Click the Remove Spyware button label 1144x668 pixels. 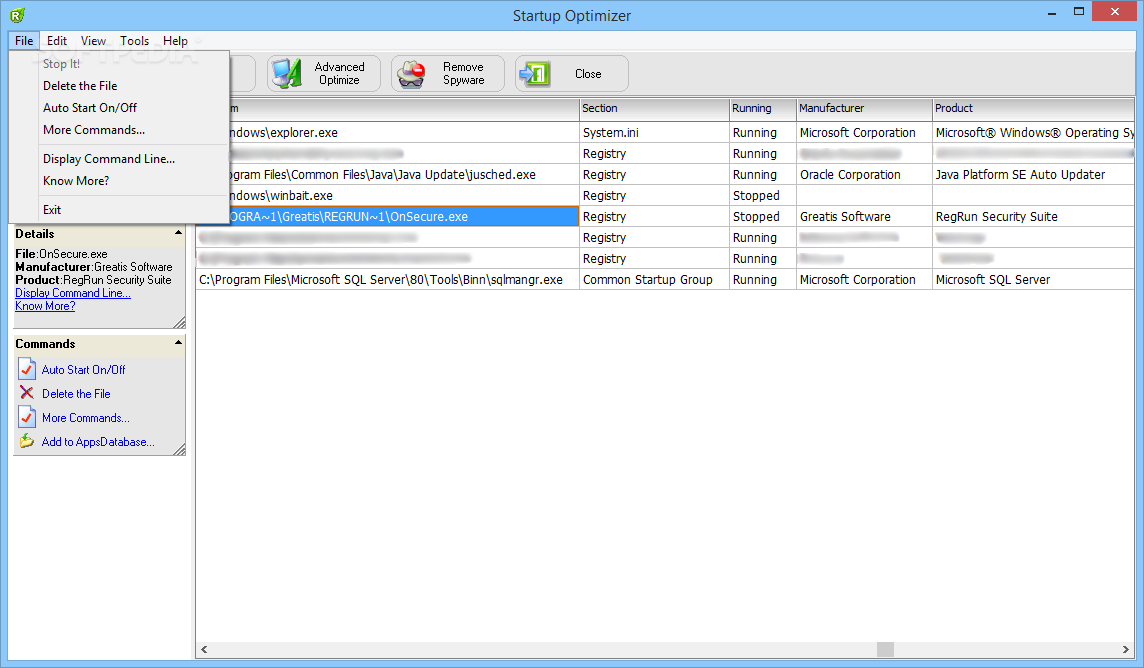463,74
